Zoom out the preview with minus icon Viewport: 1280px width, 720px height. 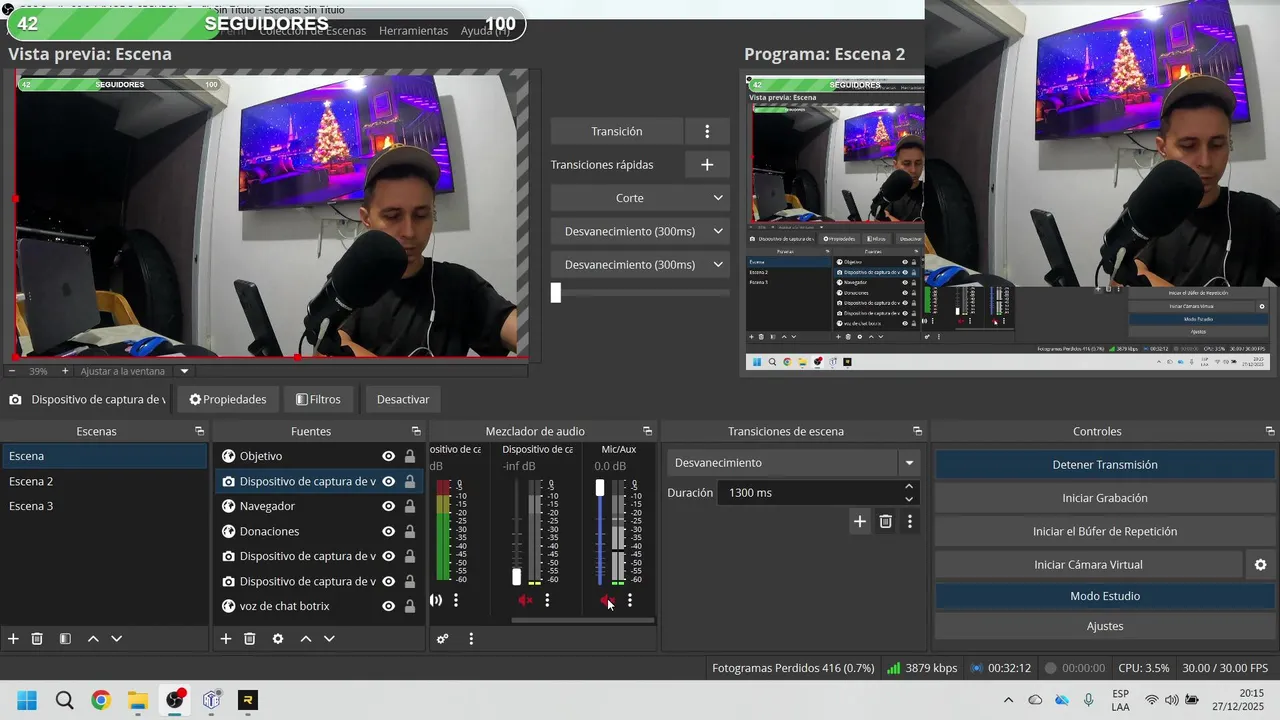click(12, 371)
